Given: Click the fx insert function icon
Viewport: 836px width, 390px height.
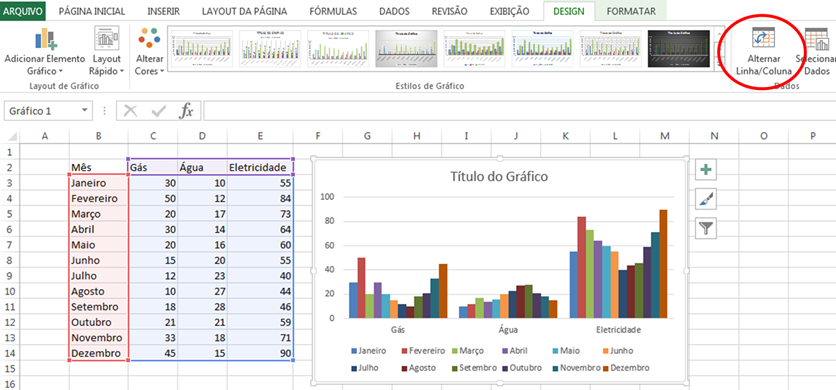Looking at the screenshot, I should pyautogui.click(x=186, y=111).
